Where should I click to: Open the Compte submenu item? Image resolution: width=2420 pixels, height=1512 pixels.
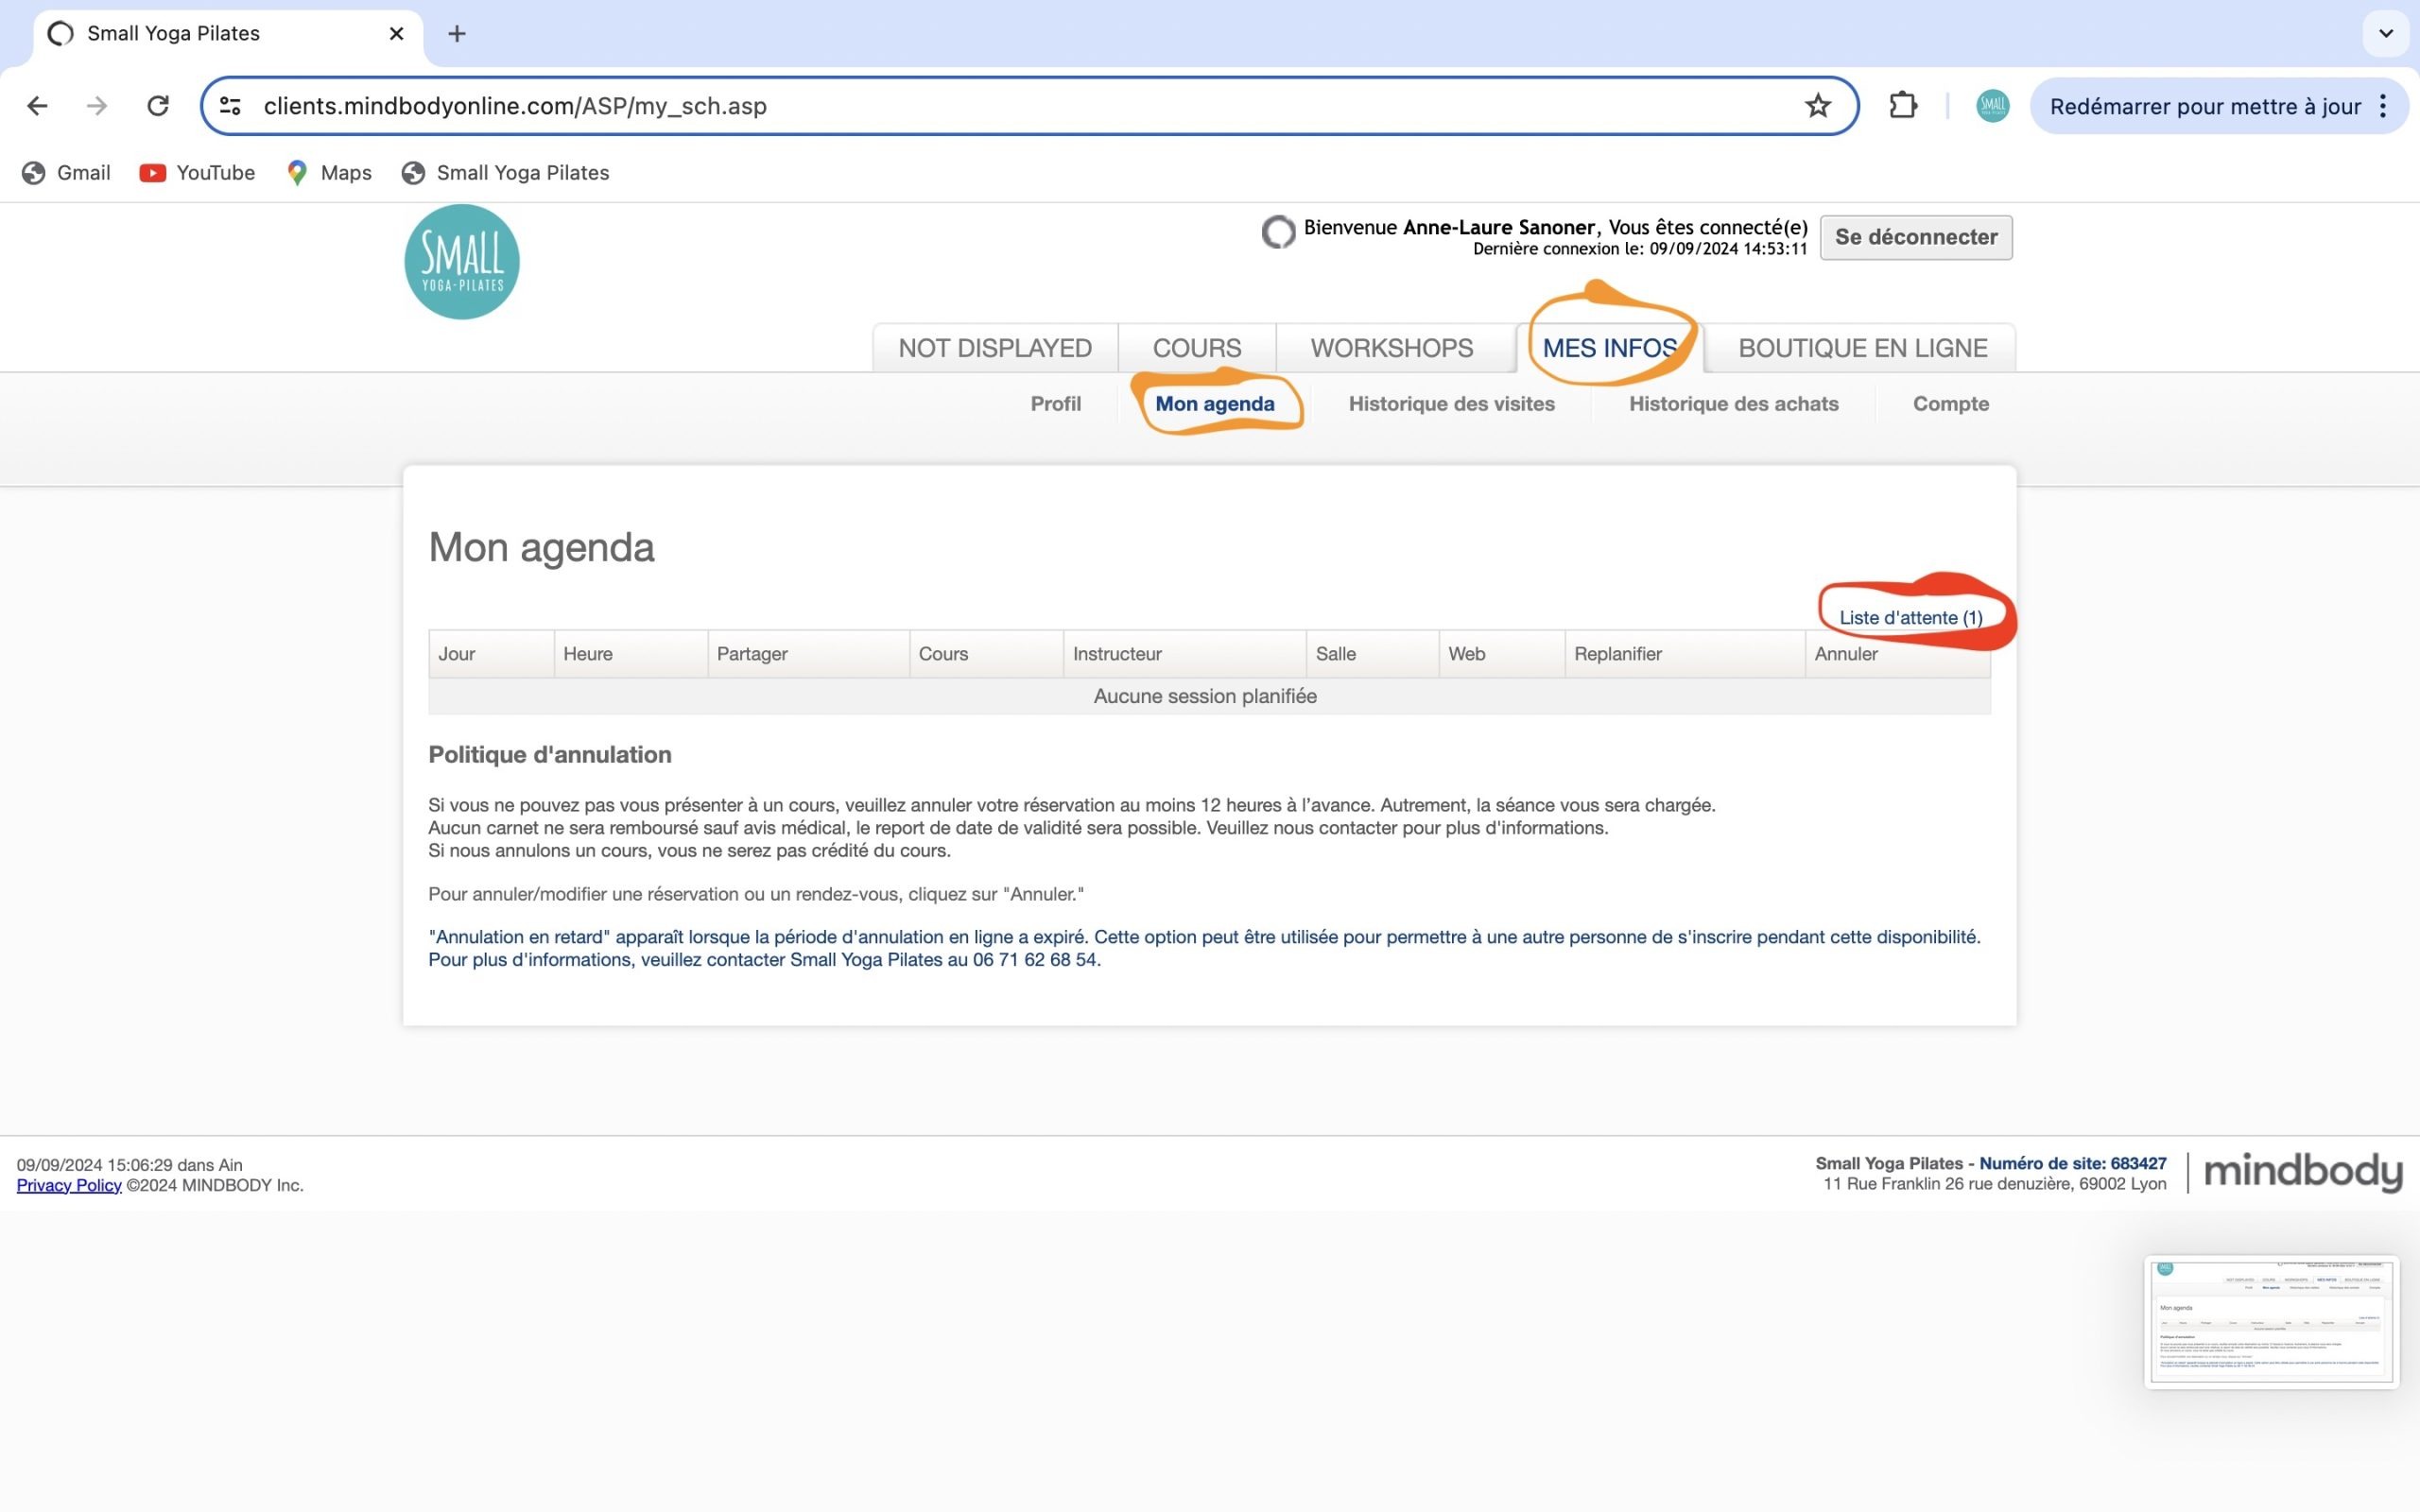pos(1950,404)
